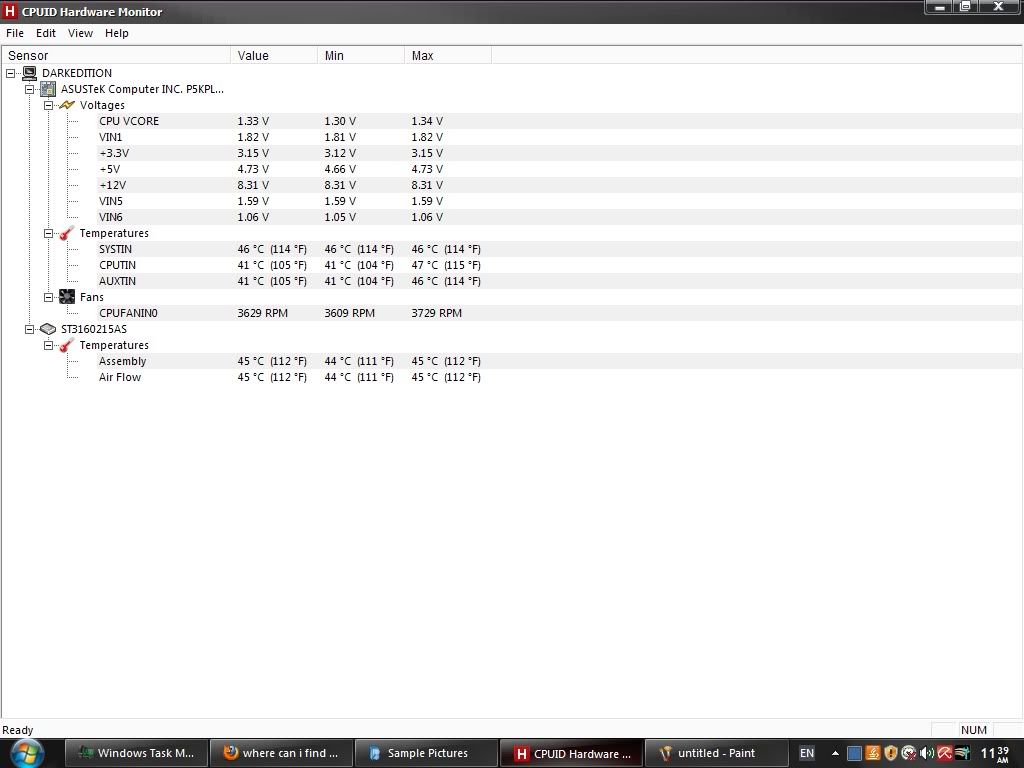Click the Voltages lightning bolt icon
This screenshot has width=1024, height=768.
click(67, 105)
